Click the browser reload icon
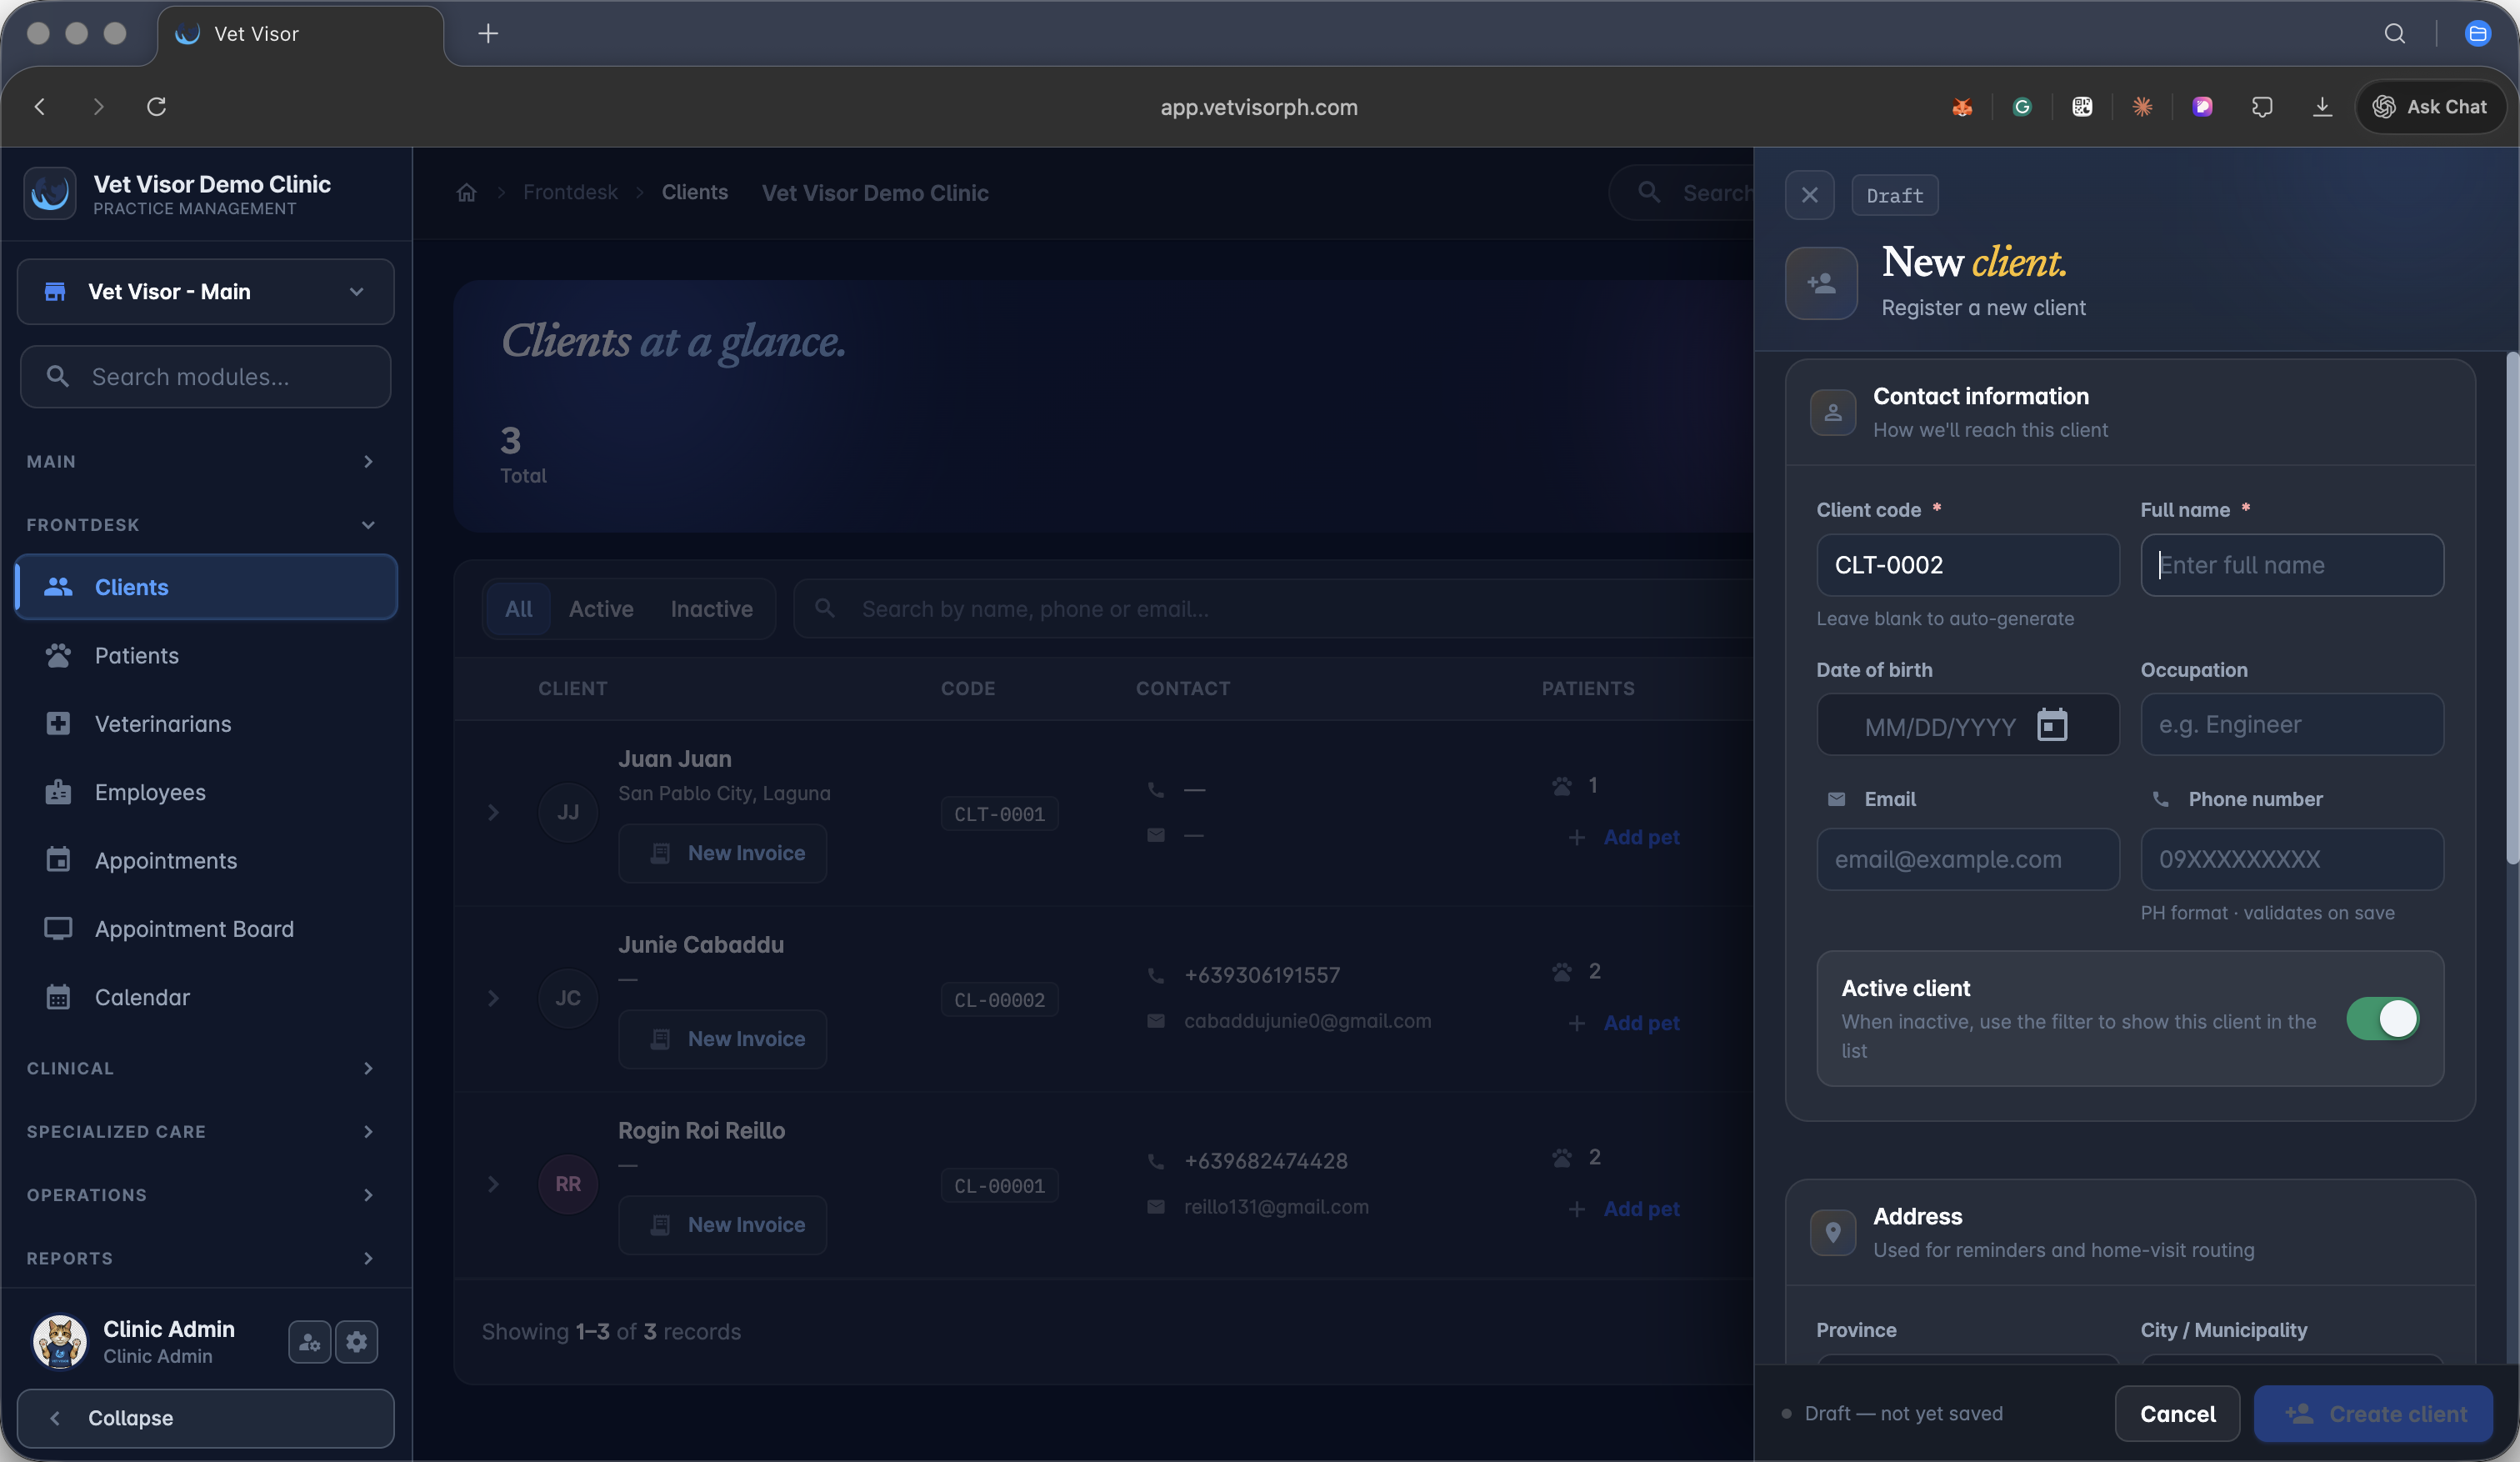This screenshot has height=1462, width=2520. tap(156, 107)
